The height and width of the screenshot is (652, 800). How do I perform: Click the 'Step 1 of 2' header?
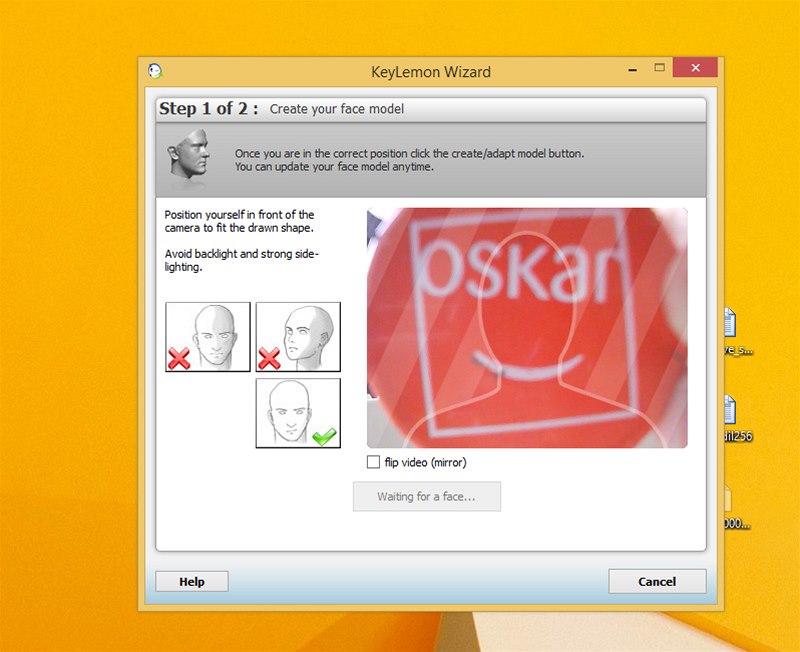(208, 108)
